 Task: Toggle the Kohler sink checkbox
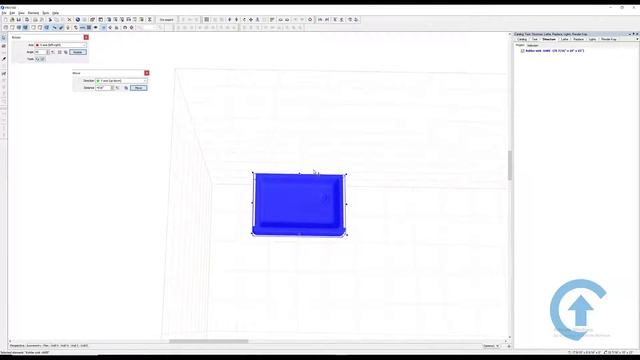click(x=522, y=51)
